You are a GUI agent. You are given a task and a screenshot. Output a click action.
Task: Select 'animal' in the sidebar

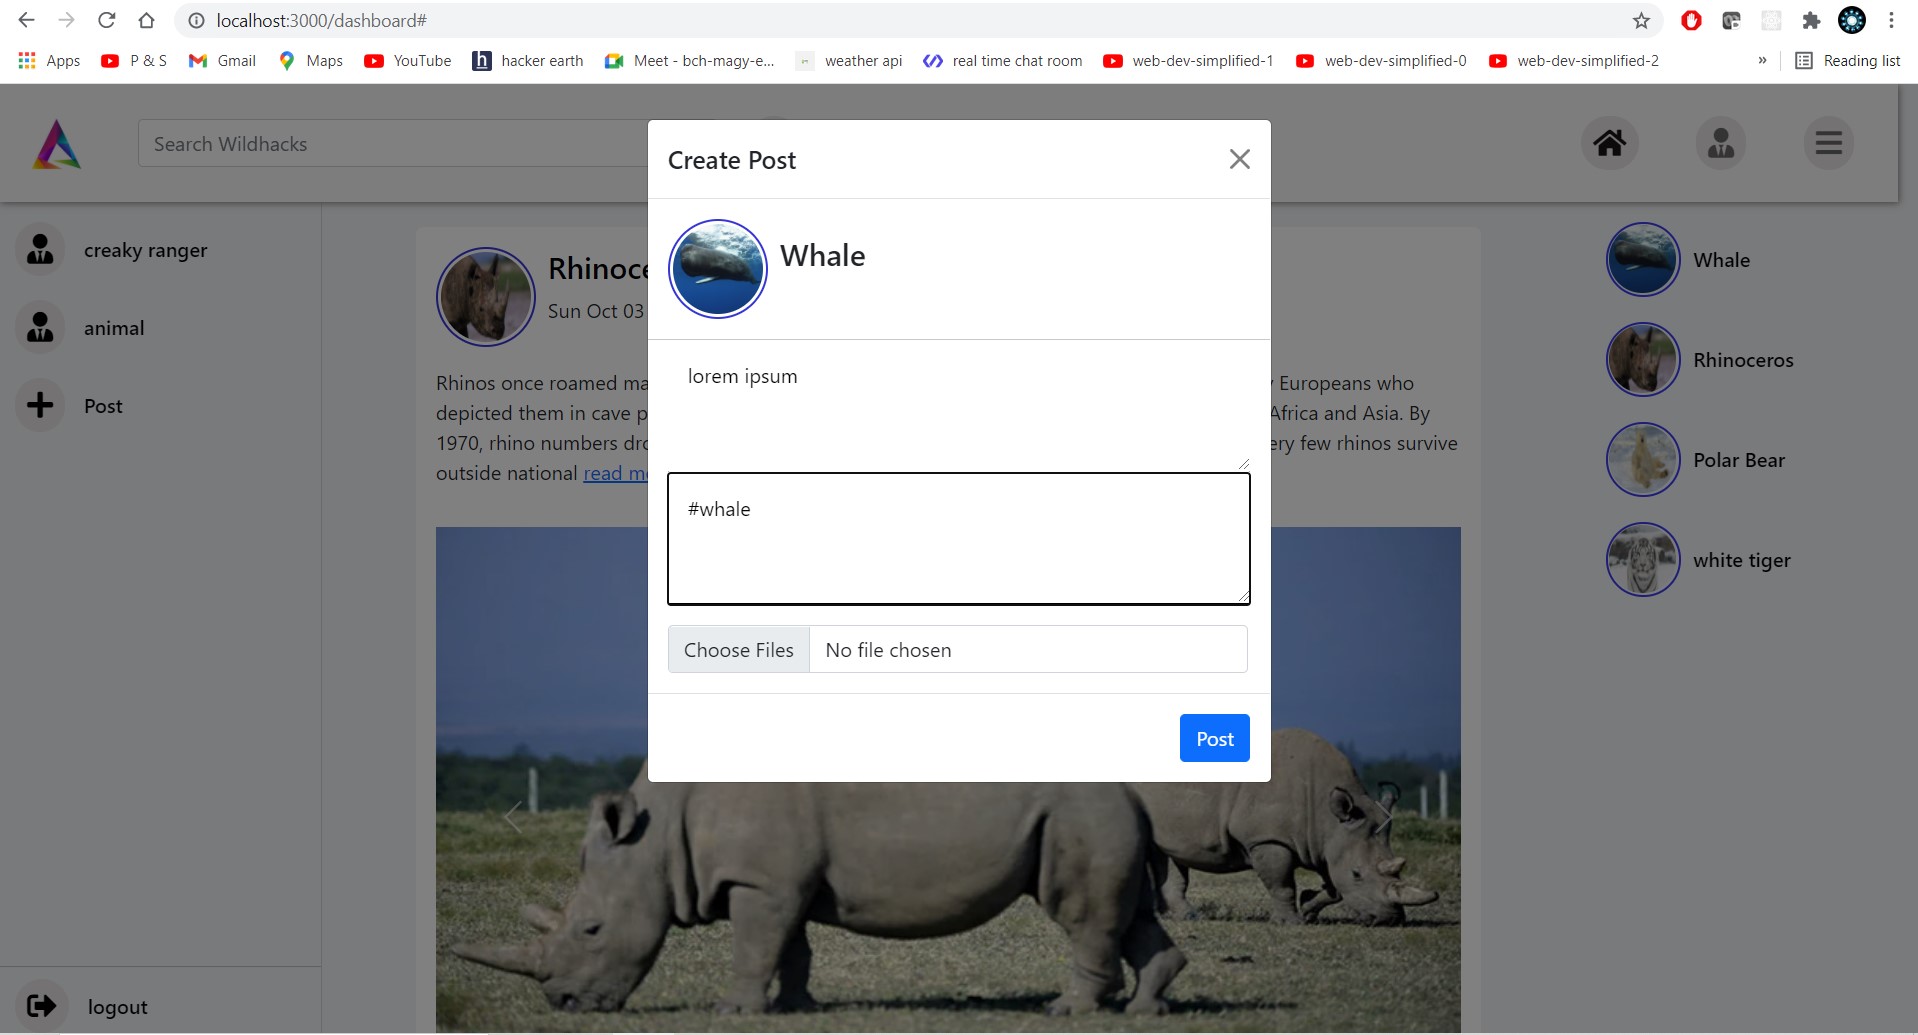coord(114,328)
